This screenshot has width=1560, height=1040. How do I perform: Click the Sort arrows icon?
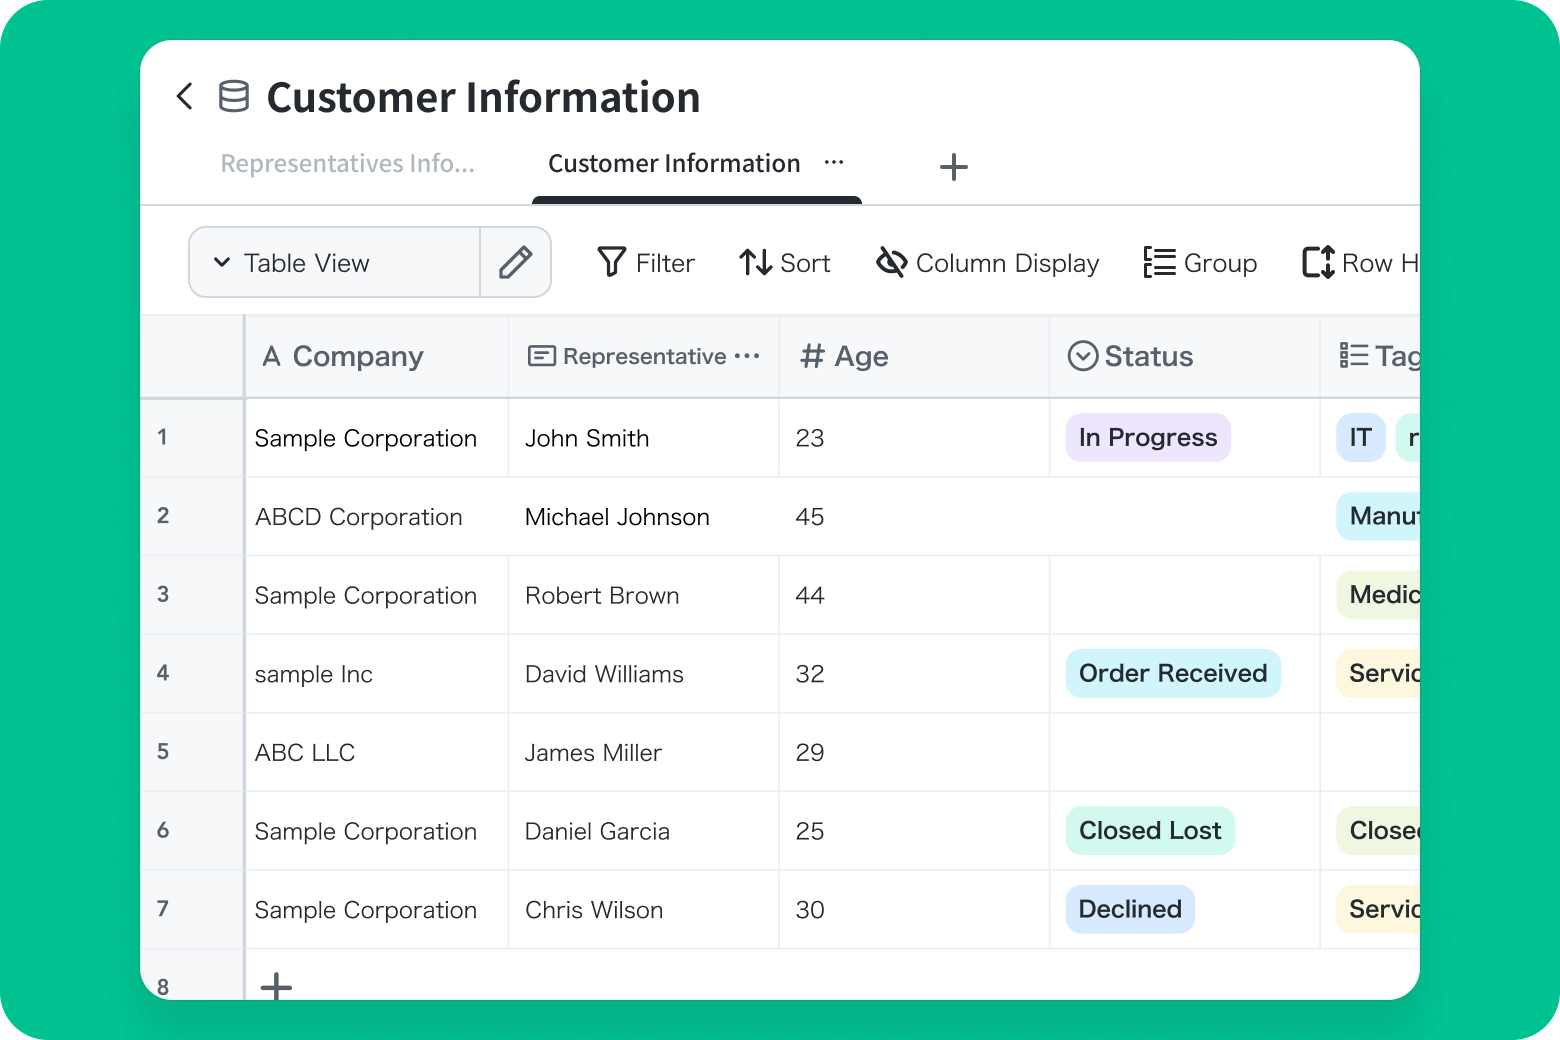(x=755, y=263)
